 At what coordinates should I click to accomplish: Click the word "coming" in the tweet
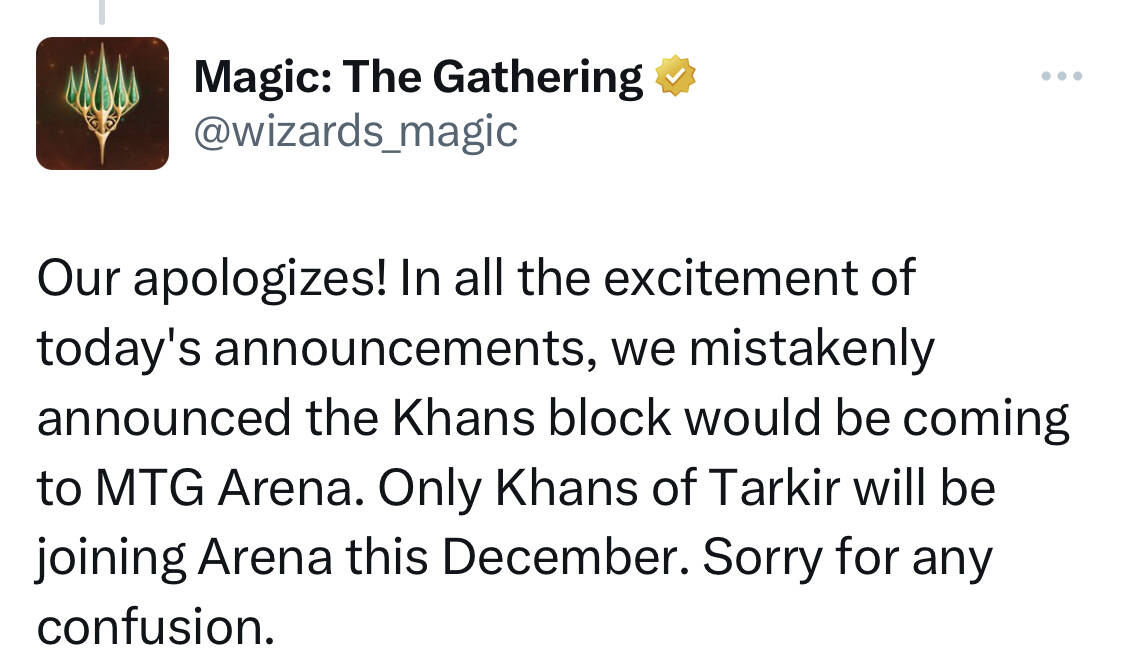coord(987,419)
